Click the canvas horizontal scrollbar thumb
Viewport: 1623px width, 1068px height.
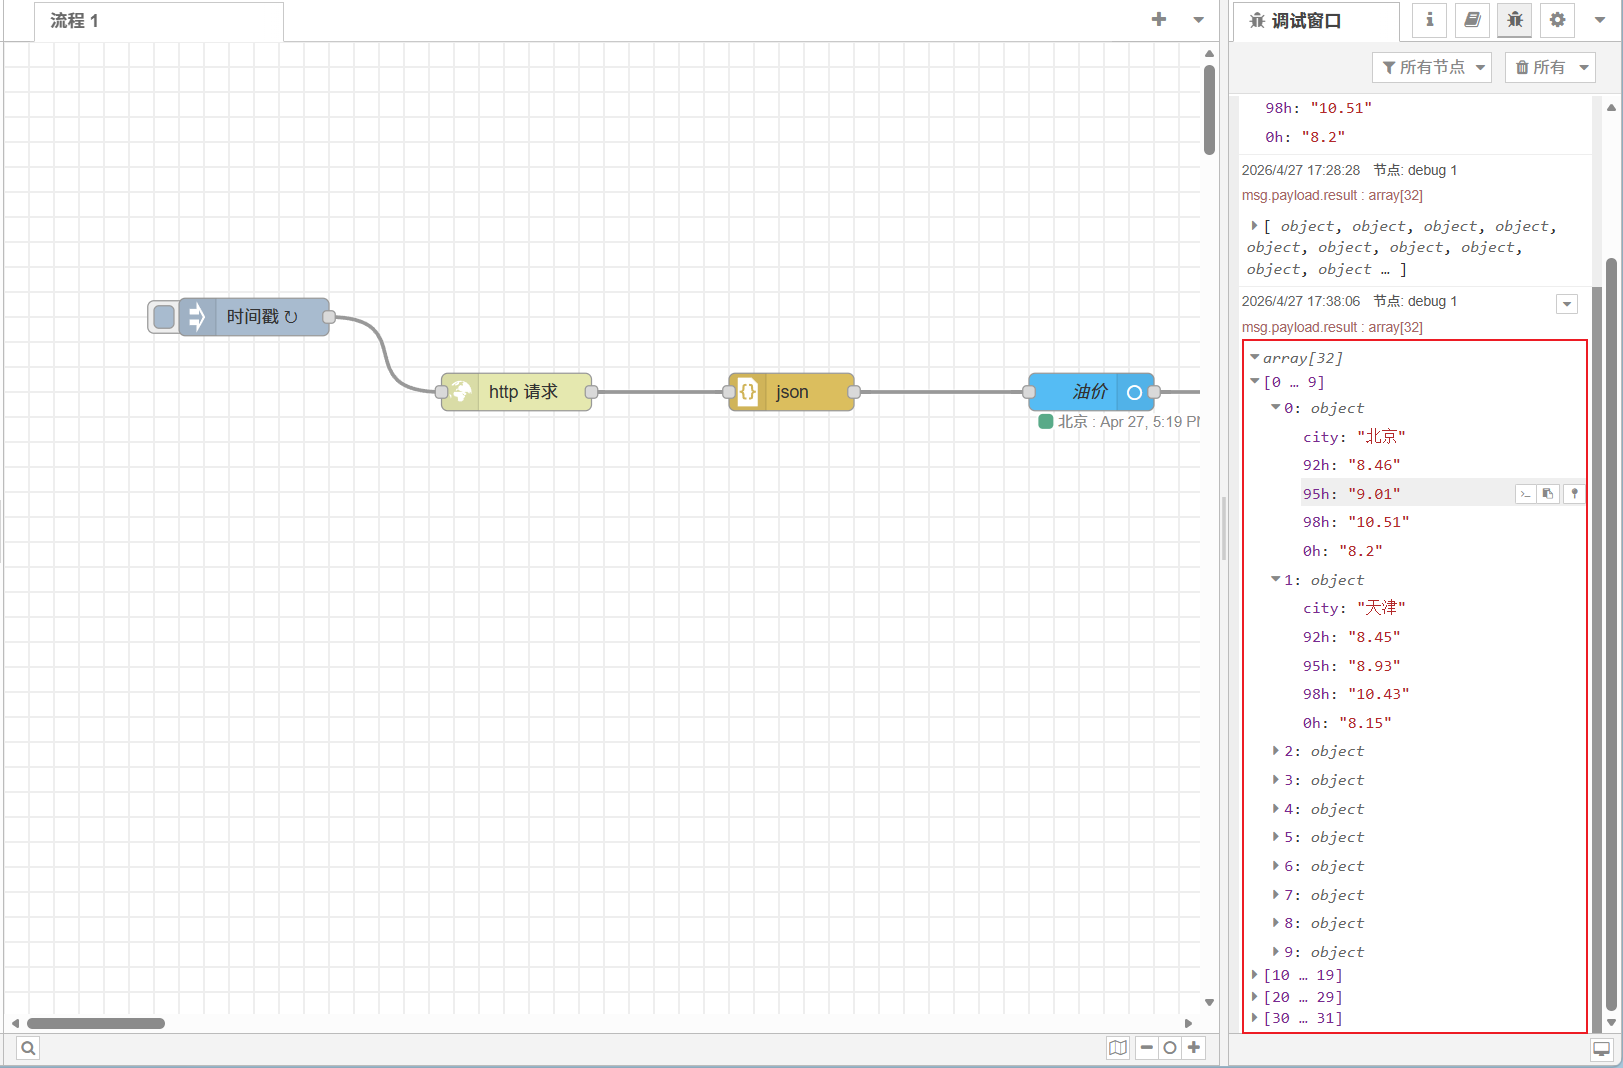click(96, 1023)
